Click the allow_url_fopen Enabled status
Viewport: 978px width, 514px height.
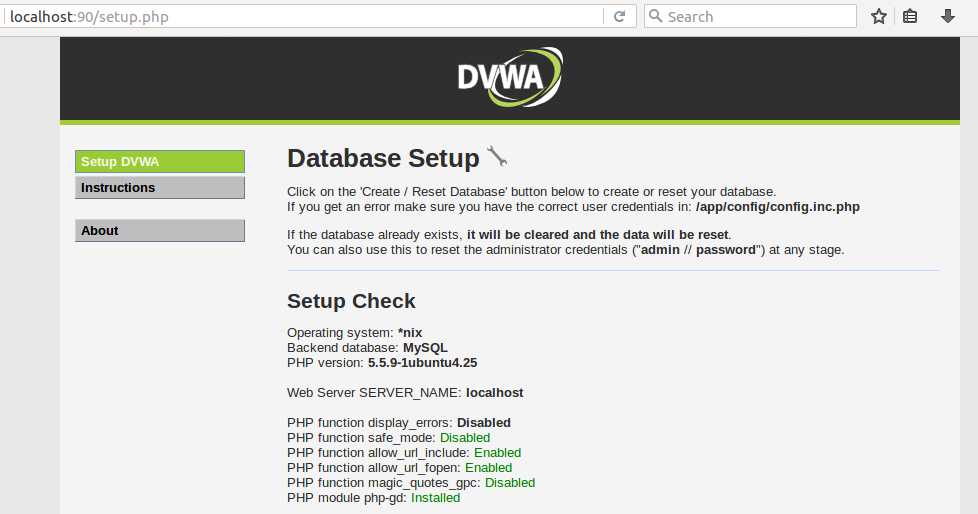pyautogui.click(x=488, y=468)
